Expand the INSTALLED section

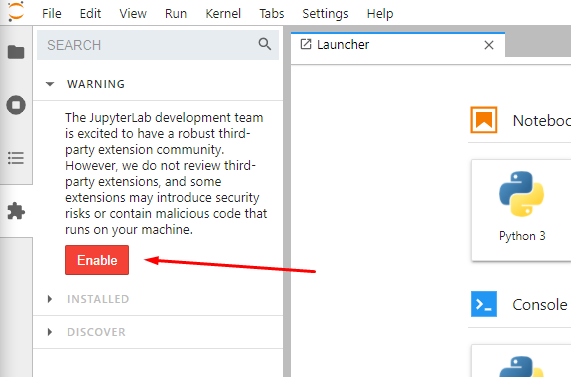point(158,299)
